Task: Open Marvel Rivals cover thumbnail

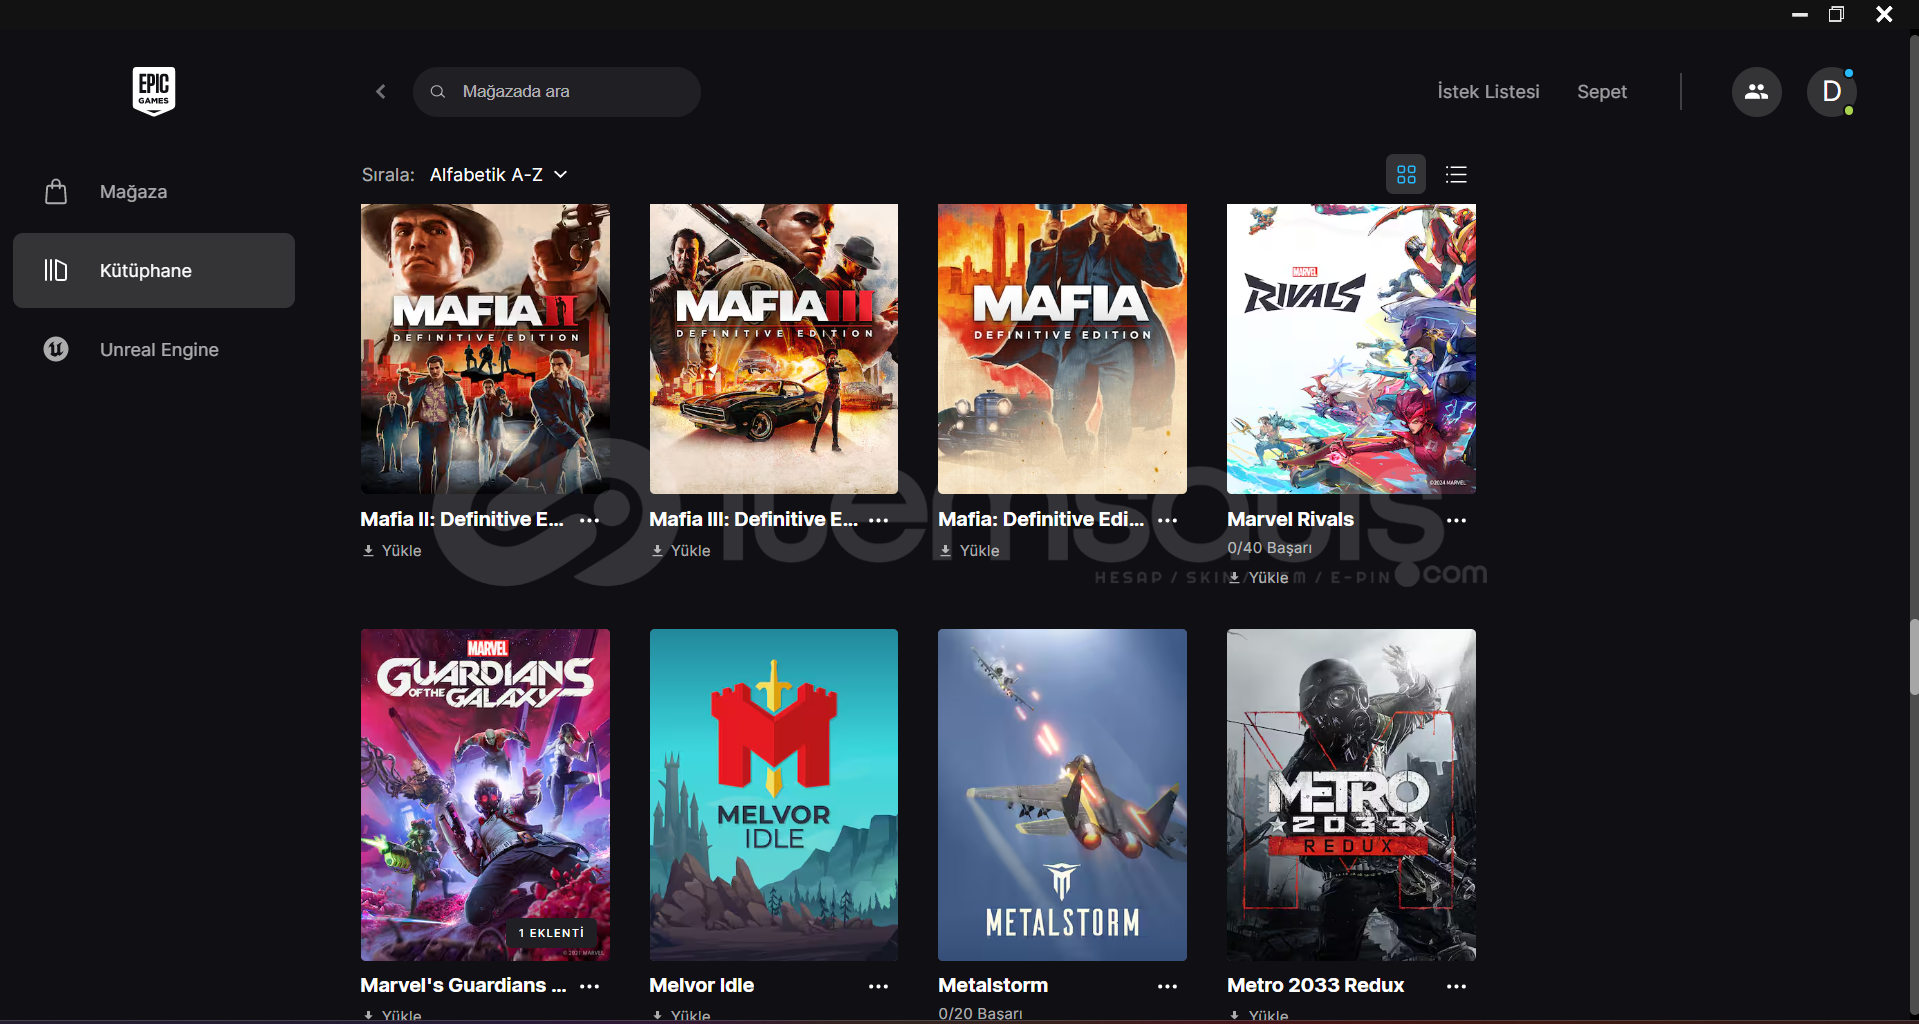Action: click(x=1351, y=349)
